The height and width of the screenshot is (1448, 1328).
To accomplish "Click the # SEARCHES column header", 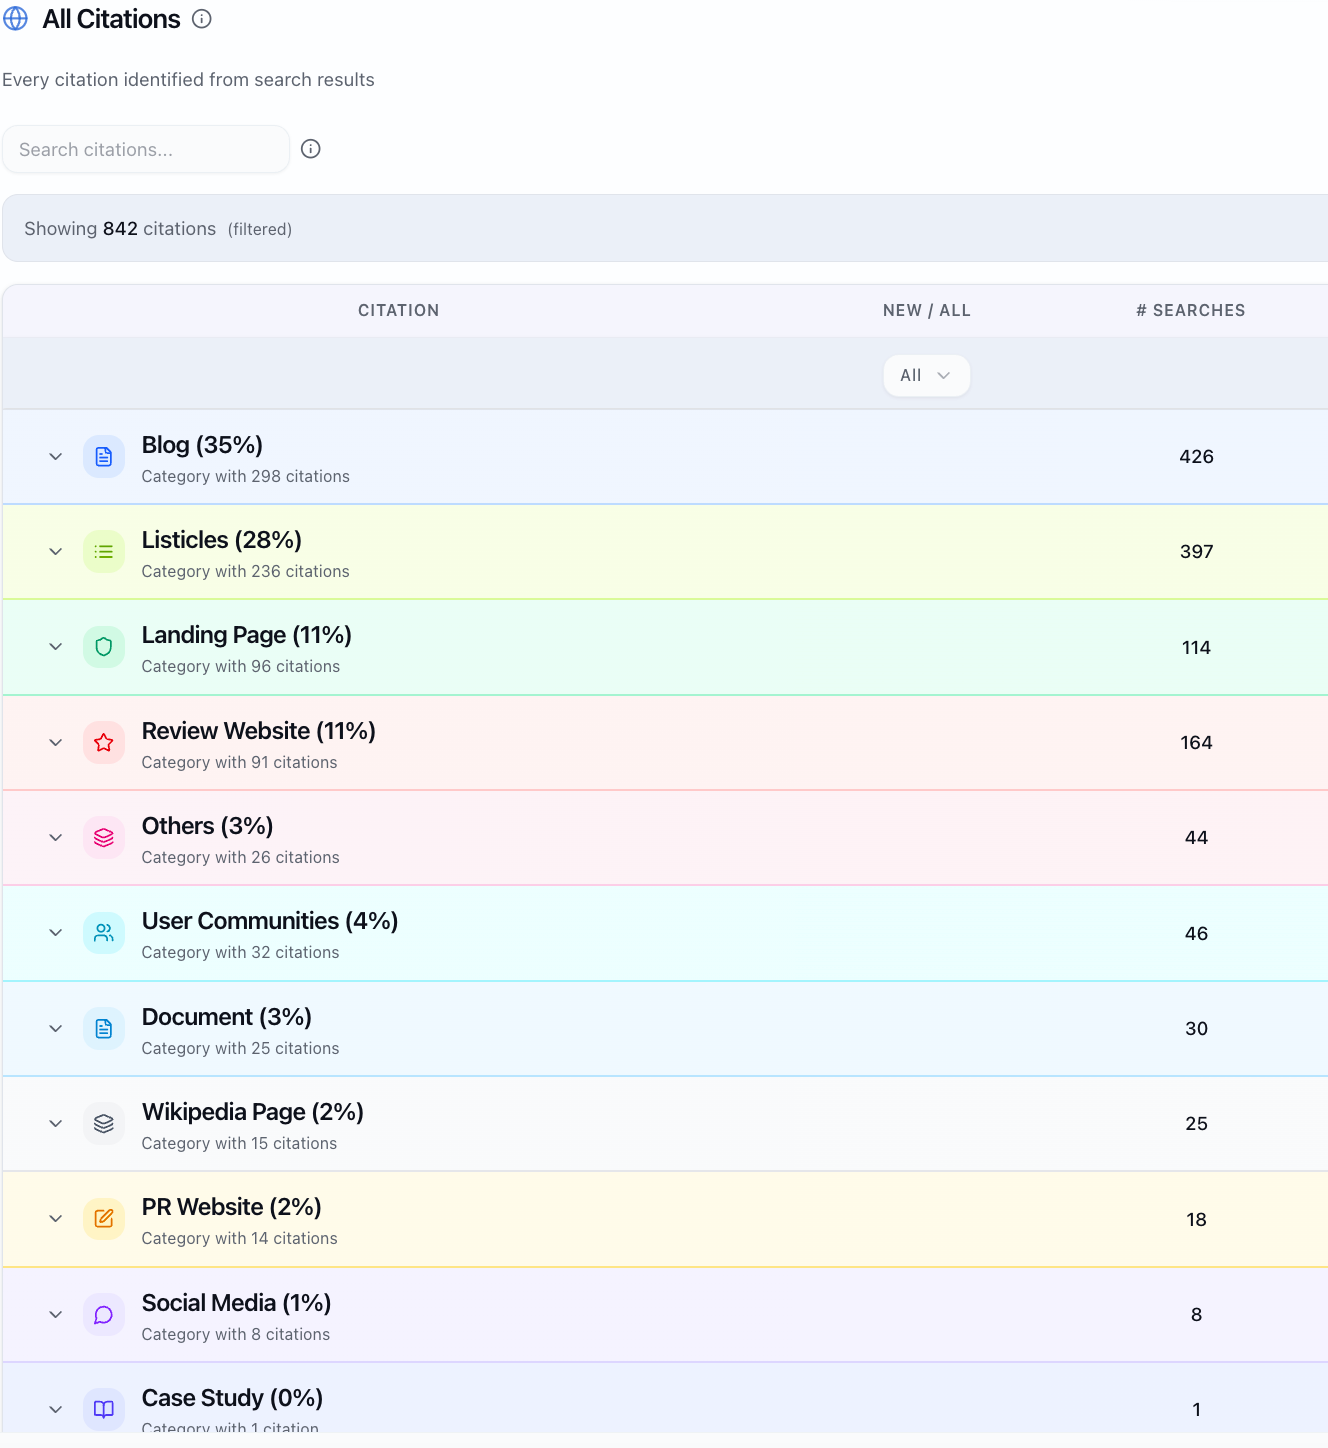I will pyautogui.click(x=1190, y=311).
